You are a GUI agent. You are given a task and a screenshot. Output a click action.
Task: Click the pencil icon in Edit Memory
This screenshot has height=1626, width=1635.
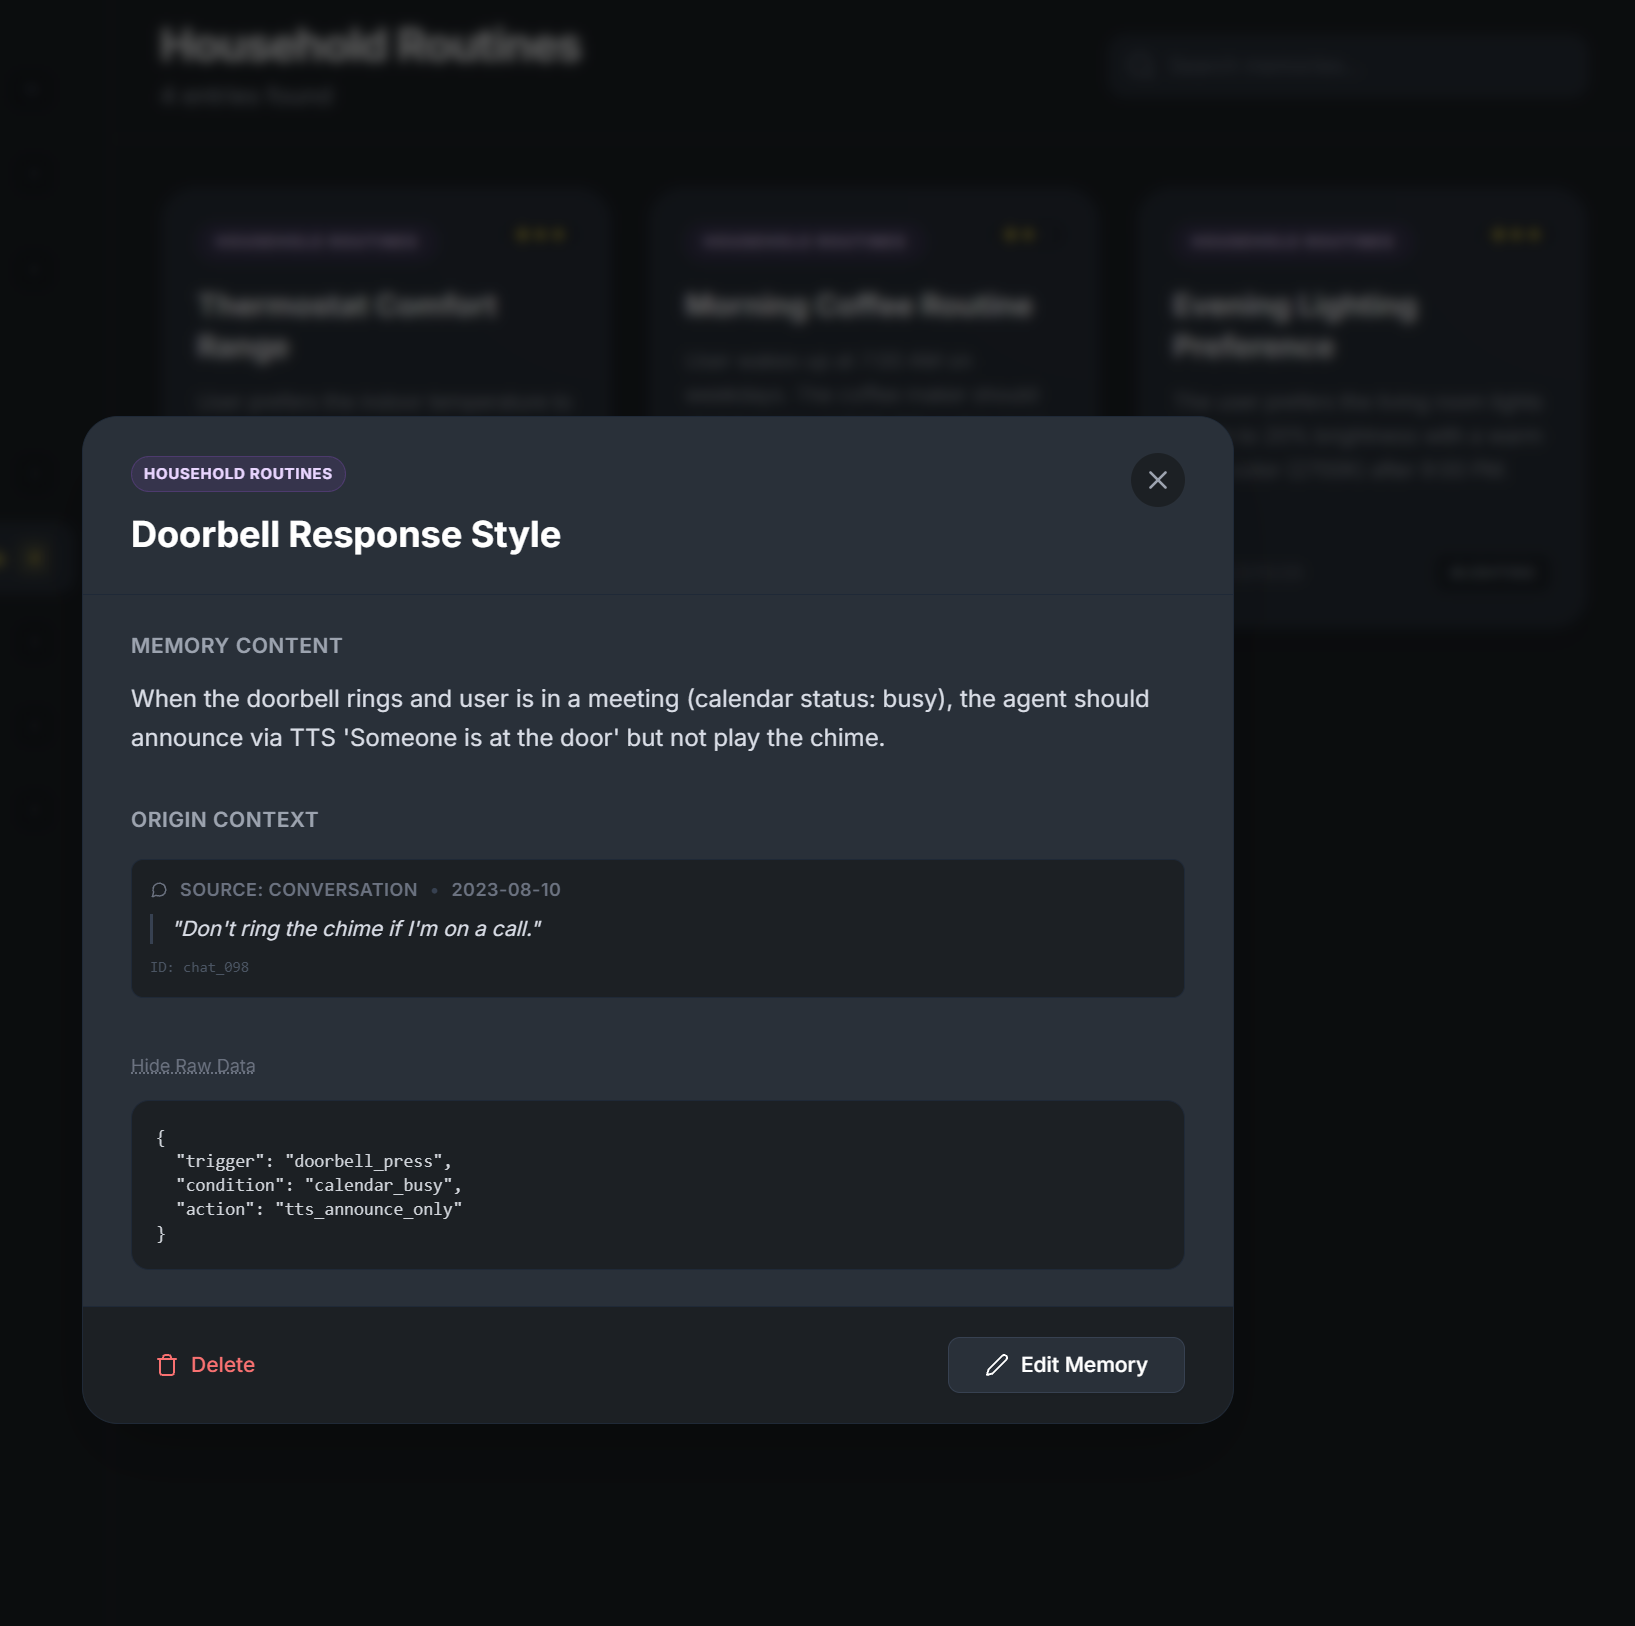996,1365
